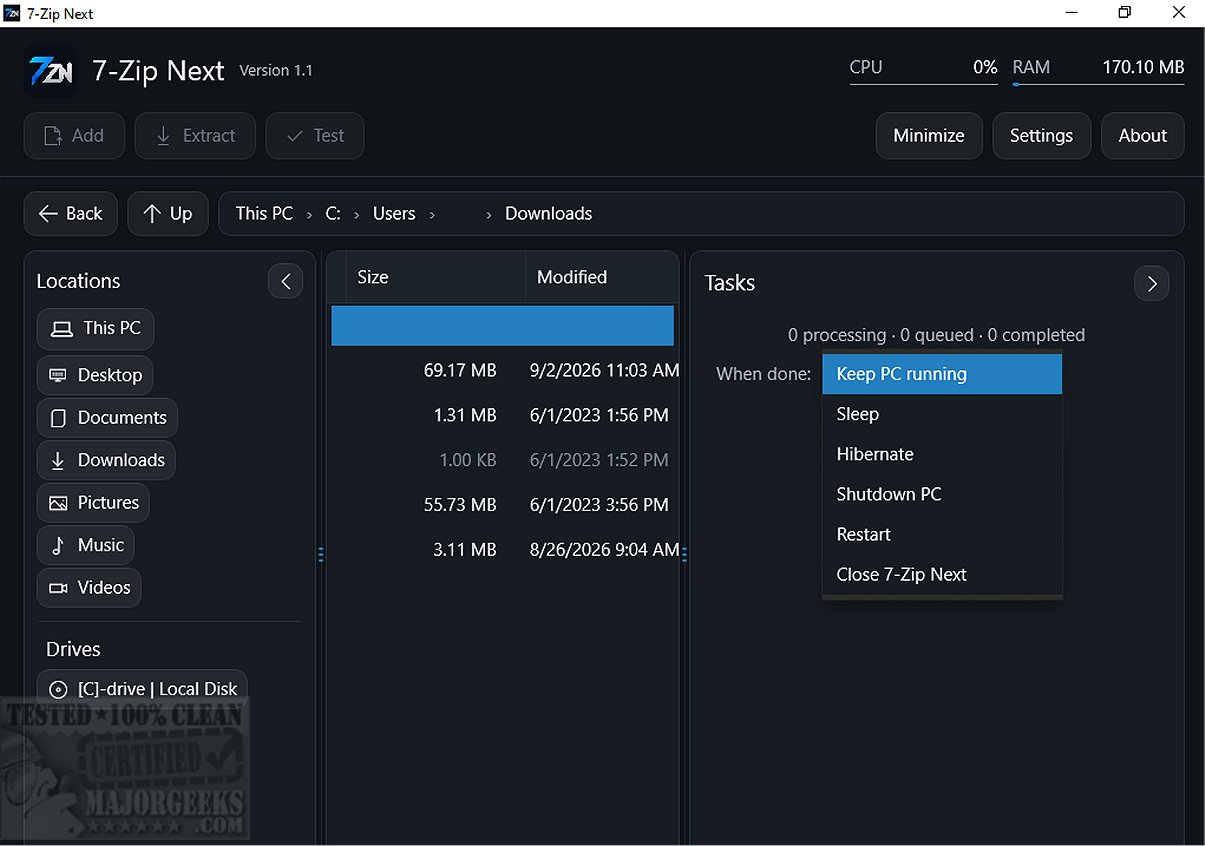Go Back to the previous folder
The image size is (1205, 846).
[71, 214]
